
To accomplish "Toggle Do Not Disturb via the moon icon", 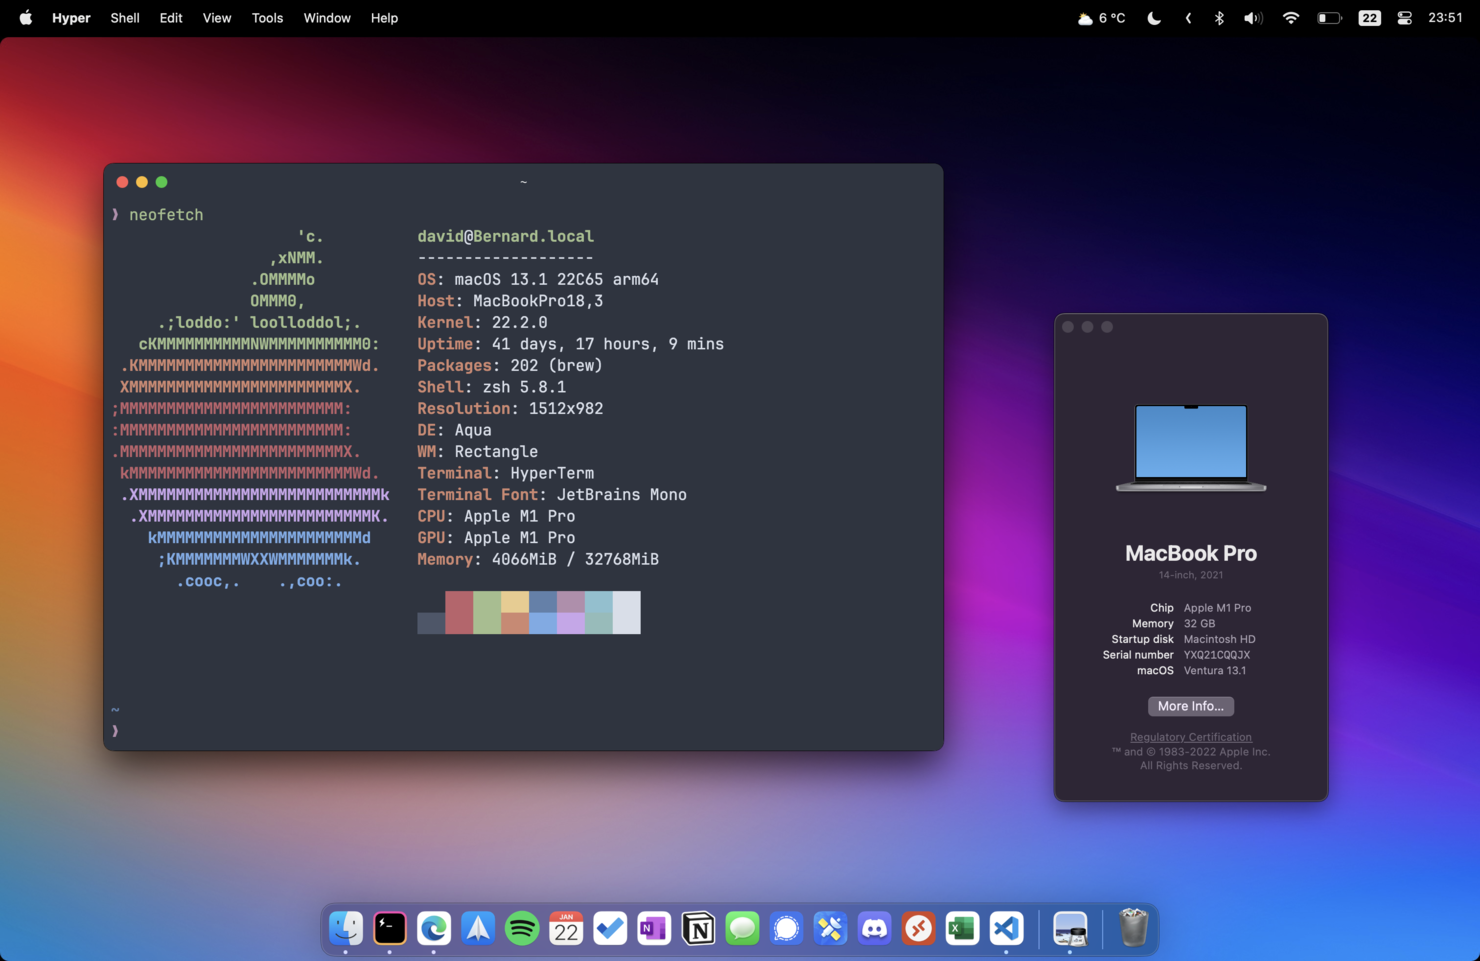I will click(1153, 17).
